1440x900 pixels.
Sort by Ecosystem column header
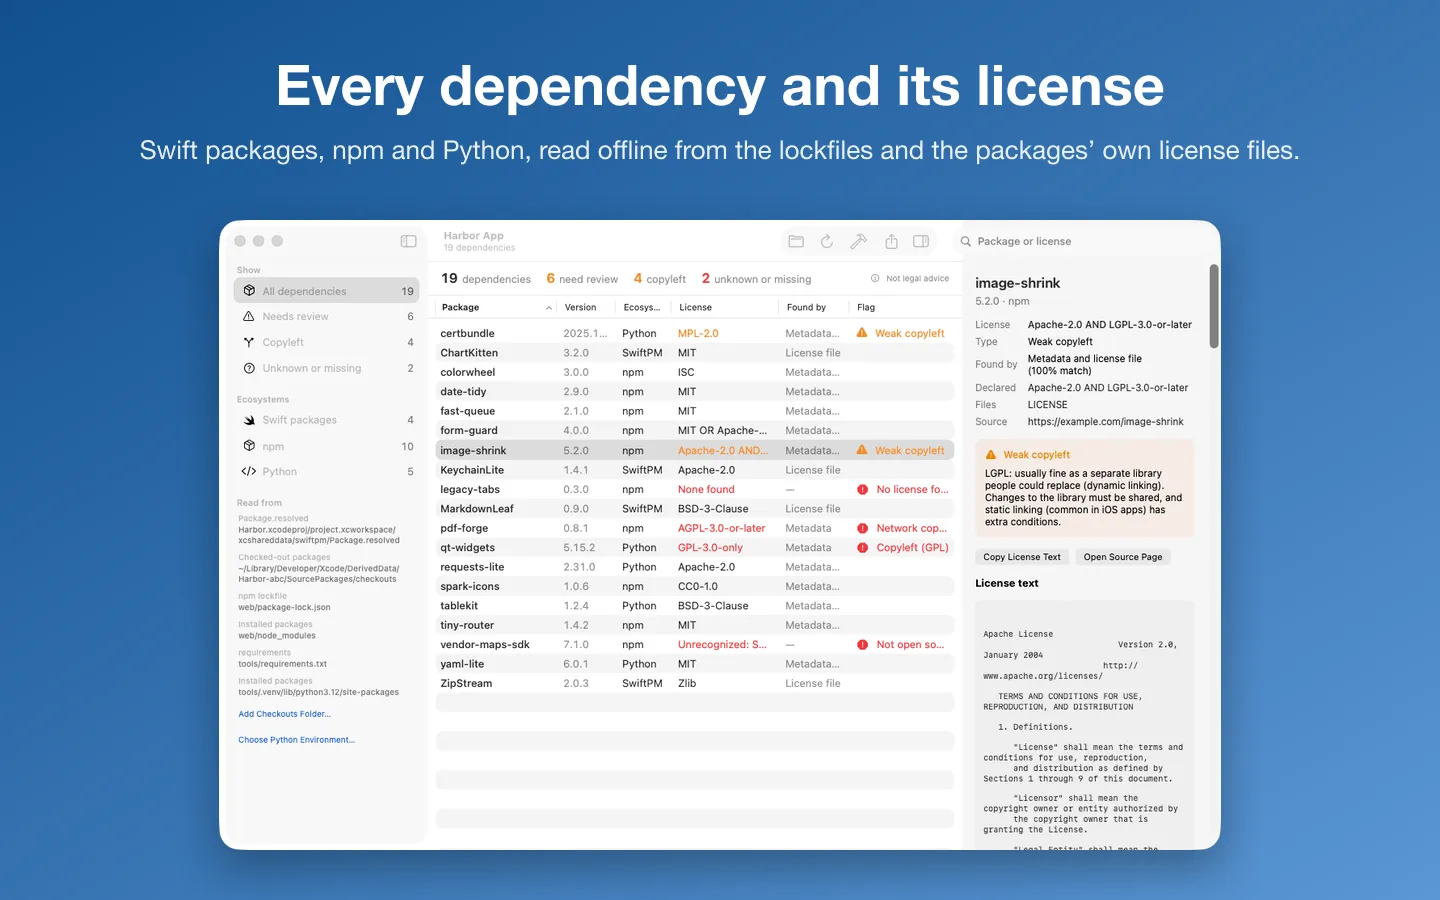[641, 308]
